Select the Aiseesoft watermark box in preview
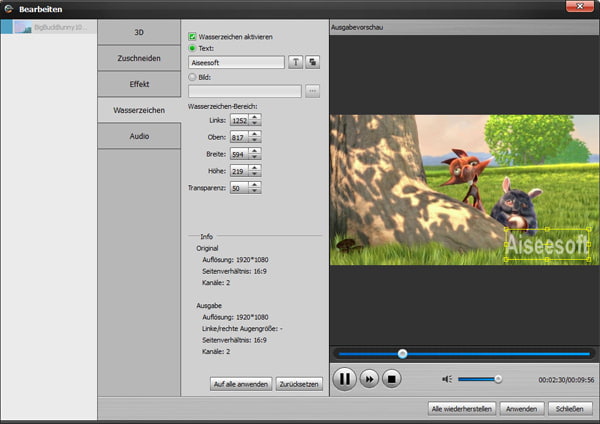Viewport: 600px width, 424px height. 547,245
